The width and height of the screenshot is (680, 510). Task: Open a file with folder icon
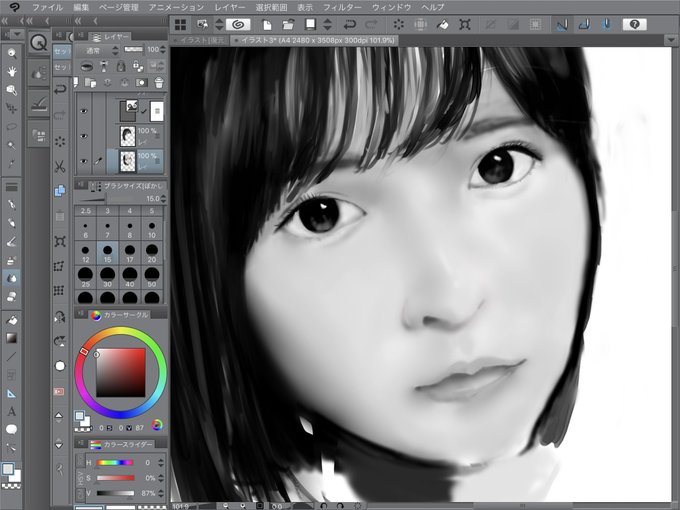point(288,25)
